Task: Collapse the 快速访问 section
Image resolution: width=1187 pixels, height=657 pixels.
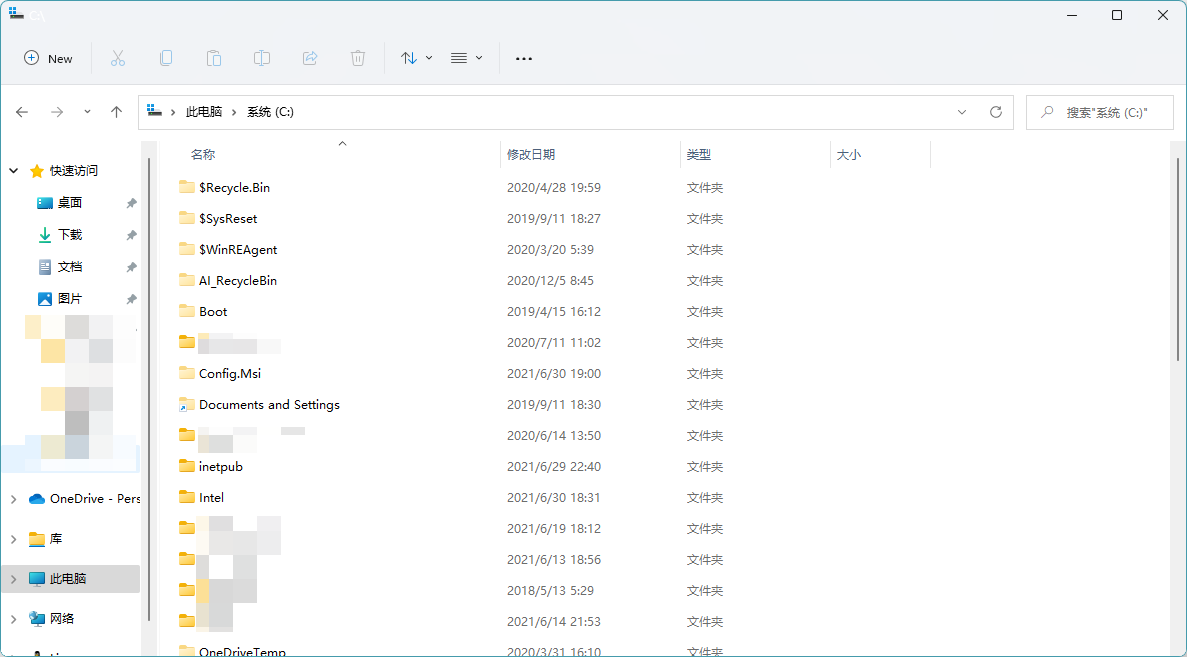Action: coord(14,171)
